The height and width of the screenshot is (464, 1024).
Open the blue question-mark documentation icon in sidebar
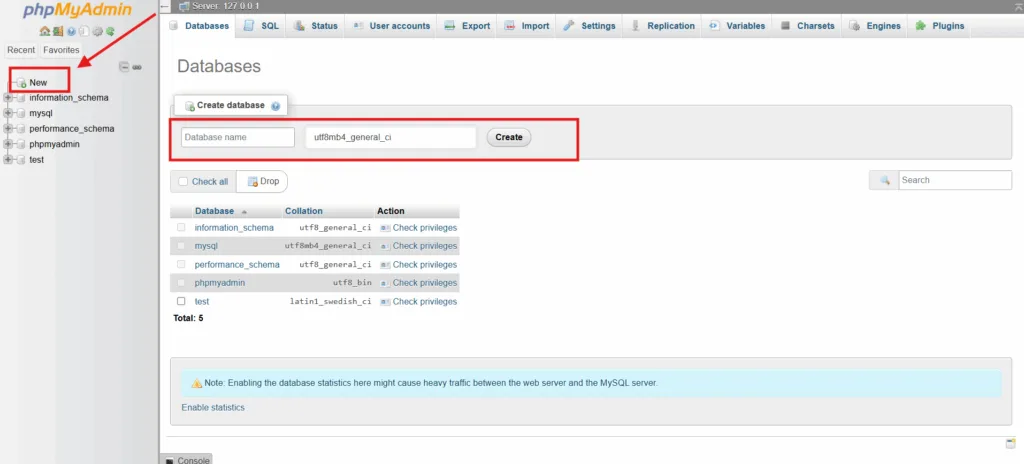pyautogui.click(x=71, y=31)
